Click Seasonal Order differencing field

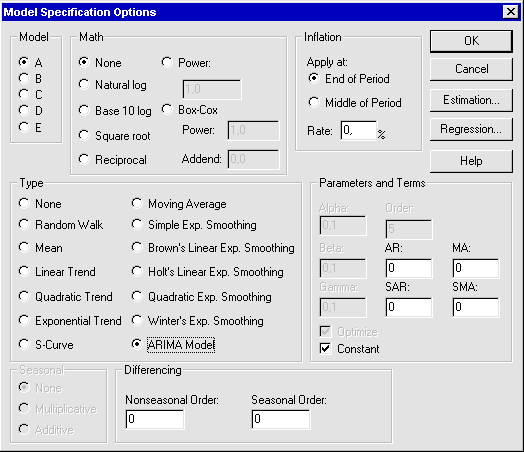tap(281, 419)
